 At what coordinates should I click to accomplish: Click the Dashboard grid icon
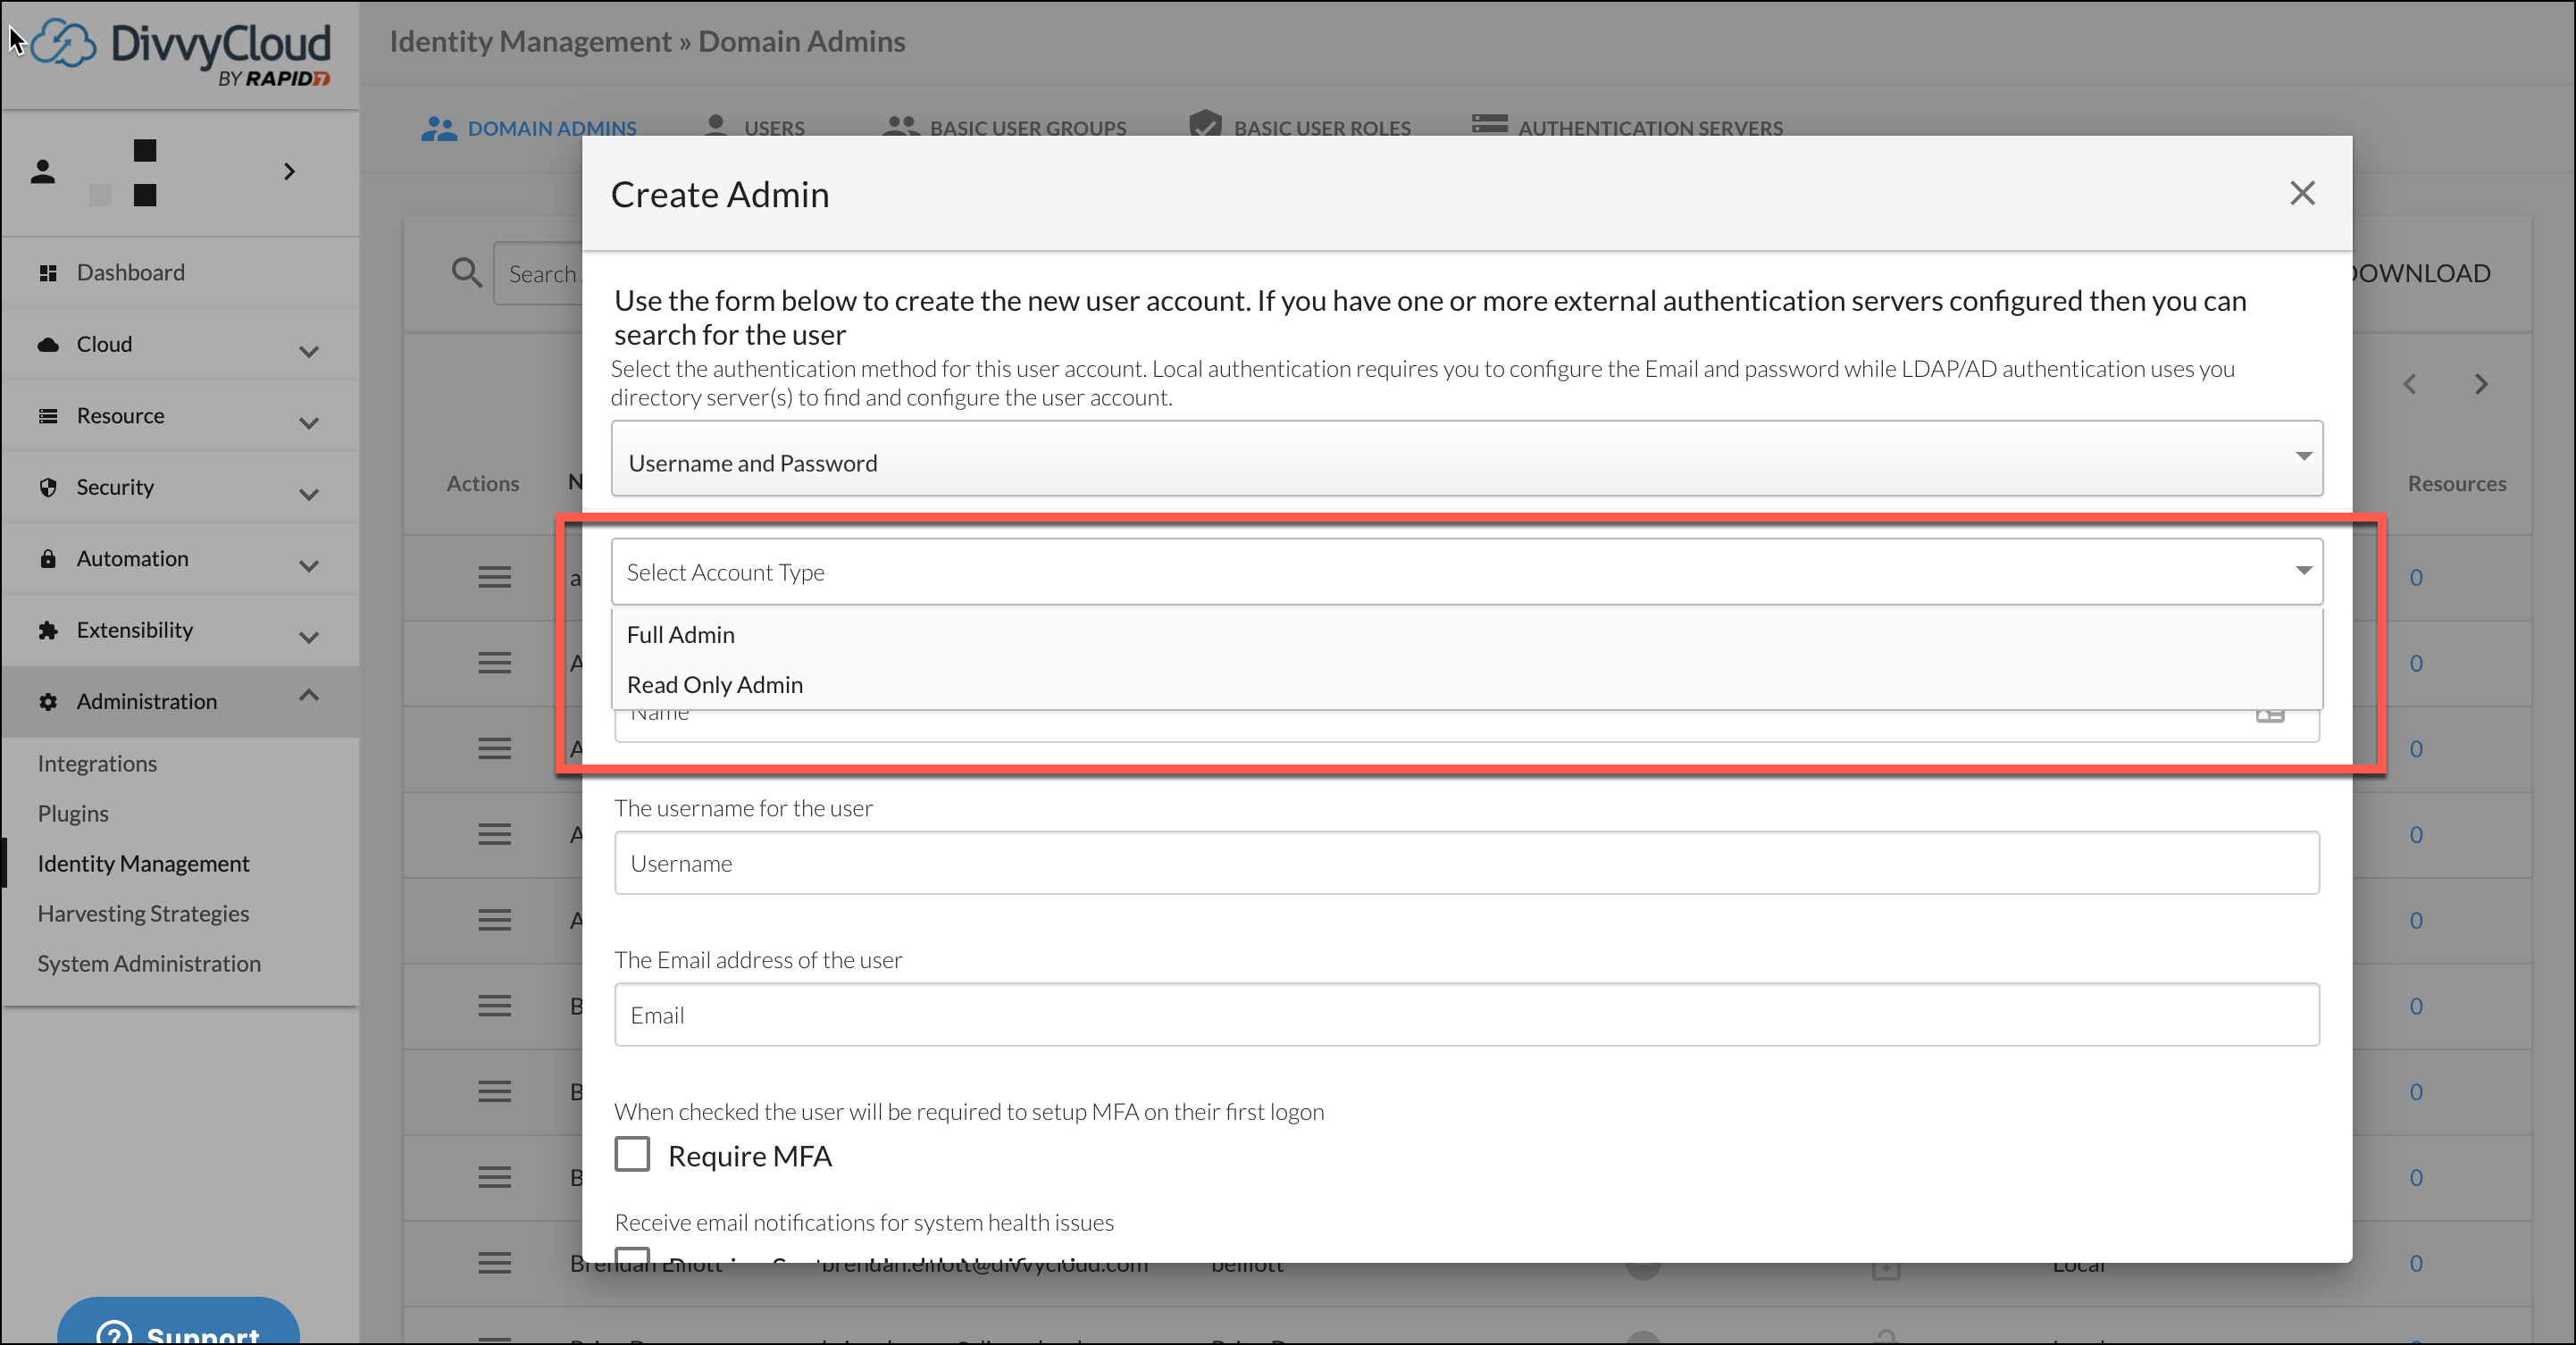click(47, 273)
